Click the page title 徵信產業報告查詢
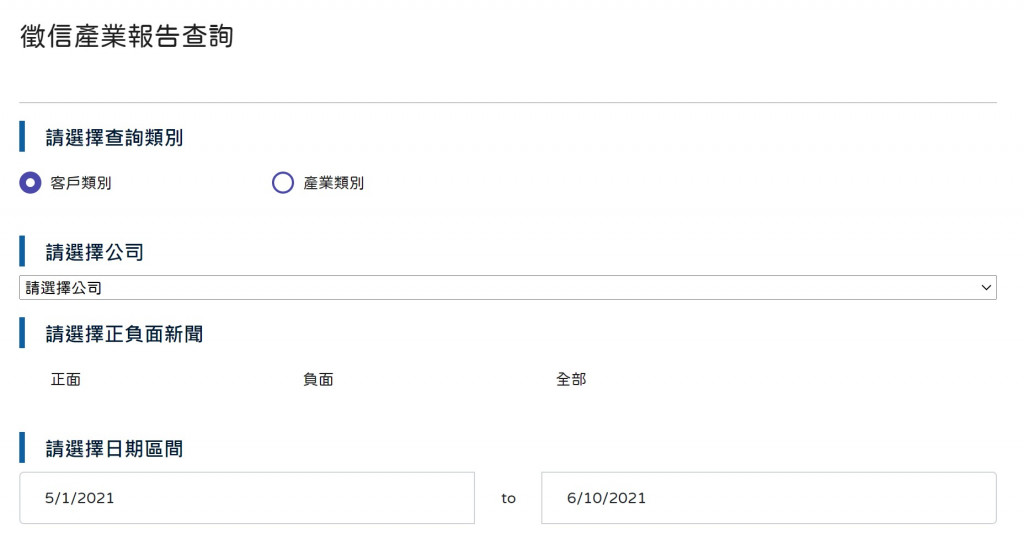1024x555 pixels. point(127,37)
